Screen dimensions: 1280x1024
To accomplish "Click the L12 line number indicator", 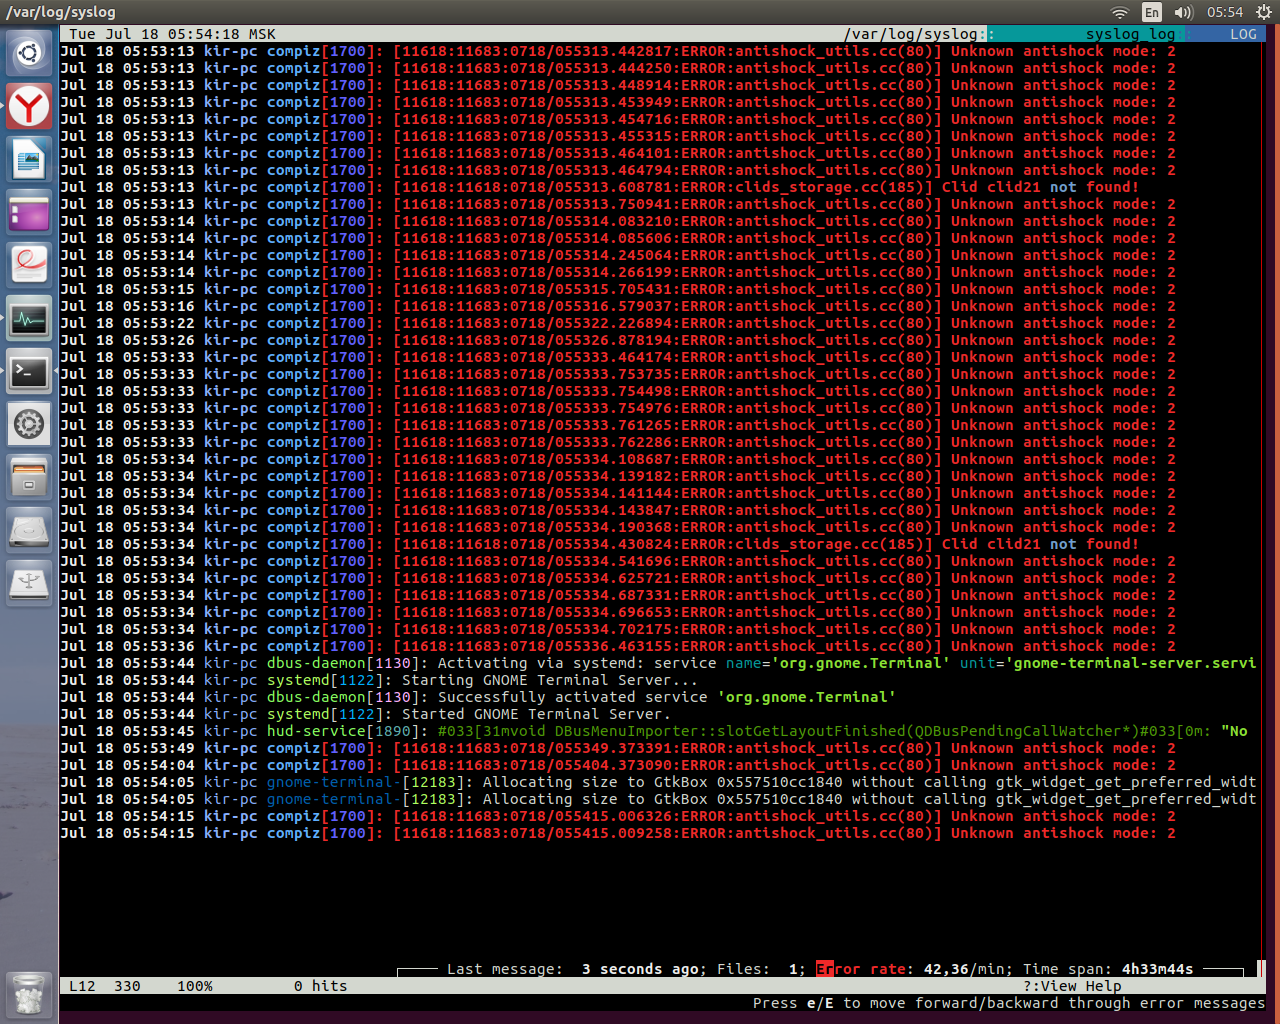I will [83, 986].
